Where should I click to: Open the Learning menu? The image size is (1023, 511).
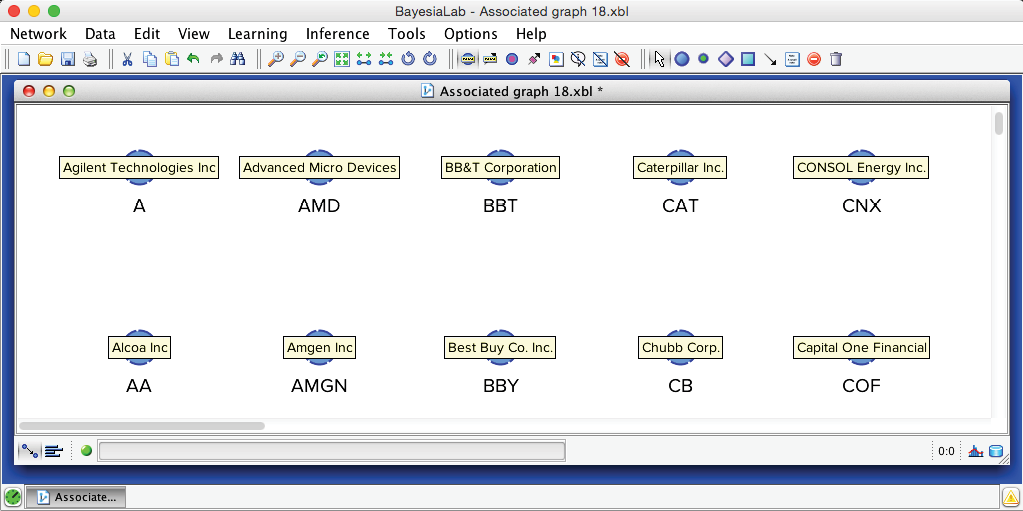(257, 34)
